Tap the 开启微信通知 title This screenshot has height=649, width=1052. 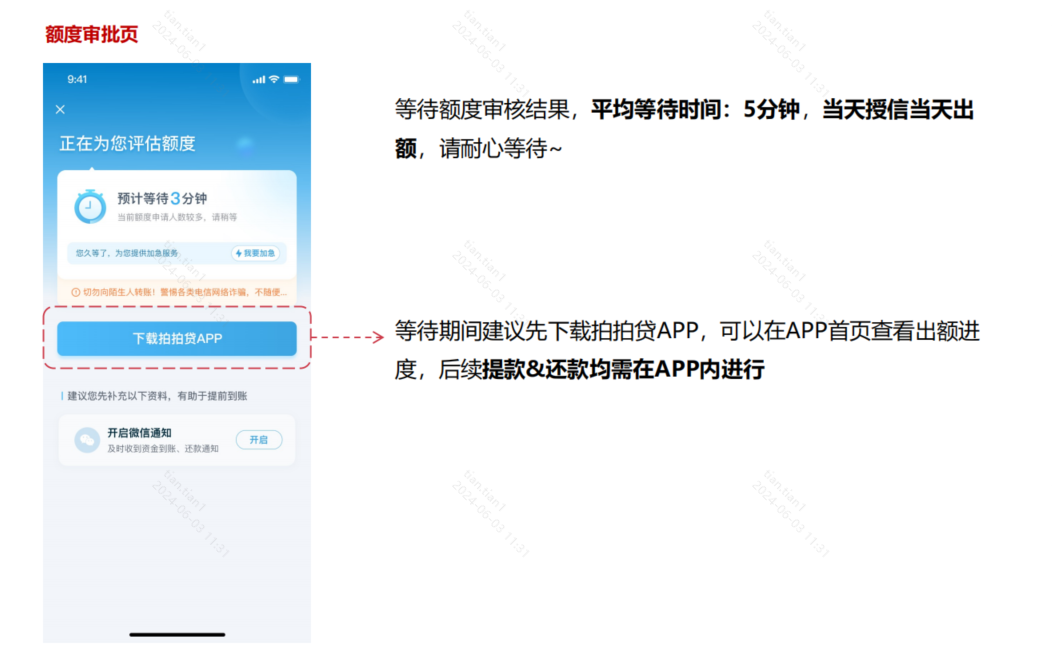pos(140,433)
